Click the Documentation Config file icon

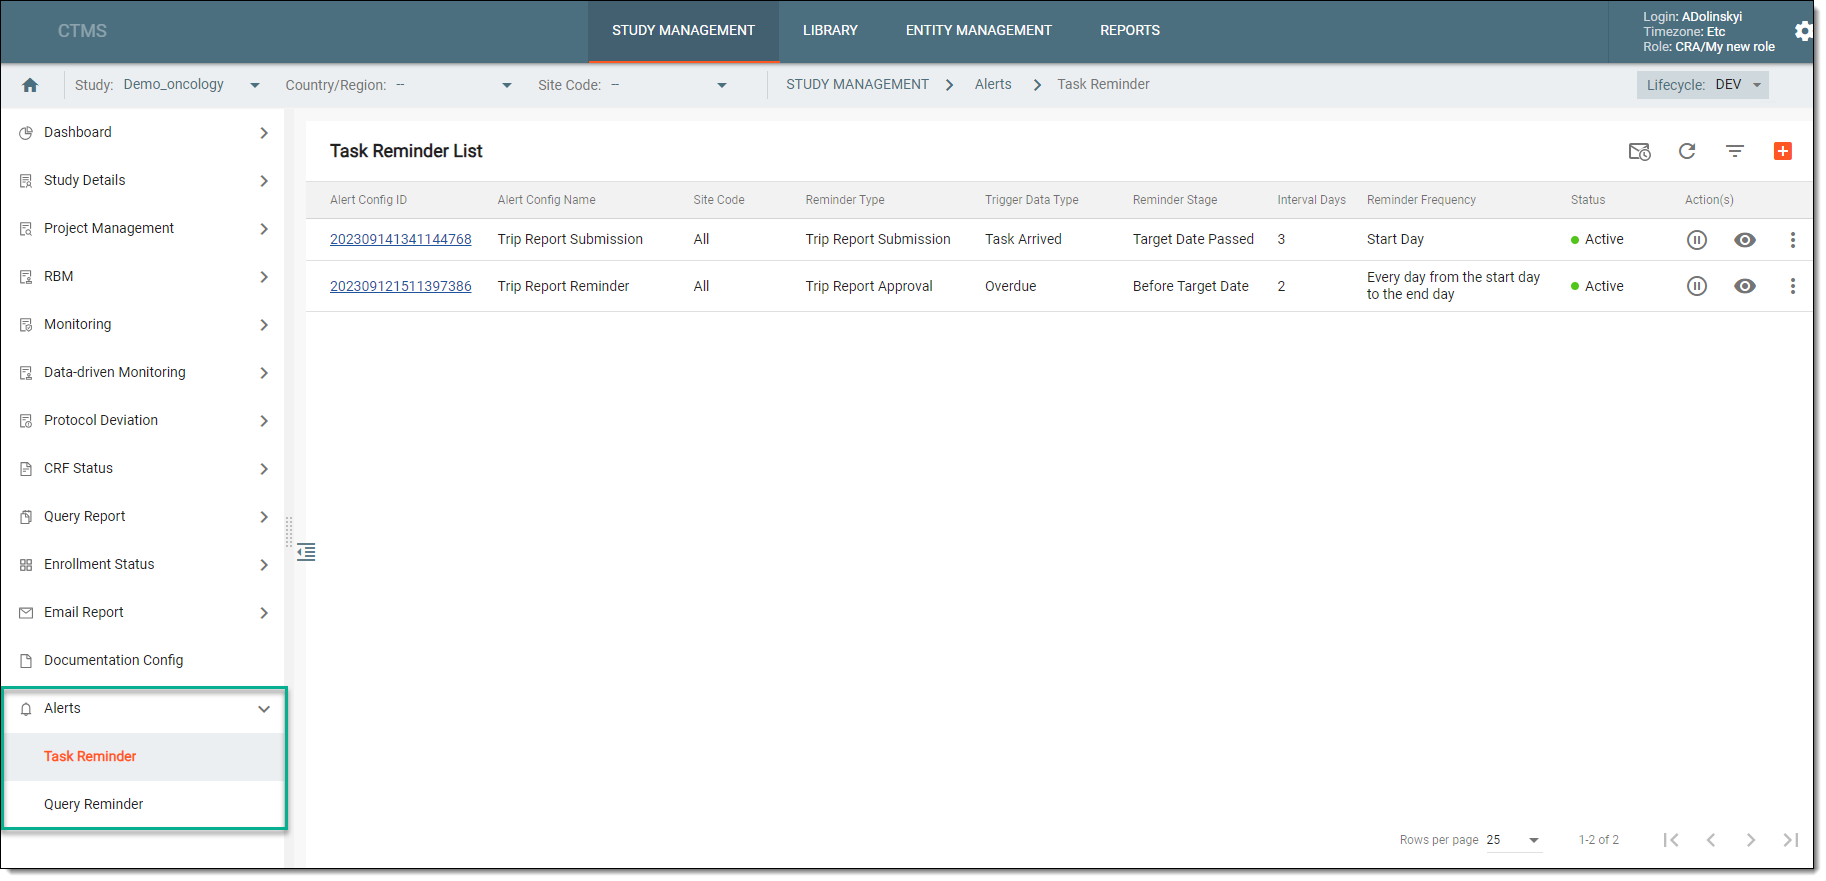click(26, 661)
